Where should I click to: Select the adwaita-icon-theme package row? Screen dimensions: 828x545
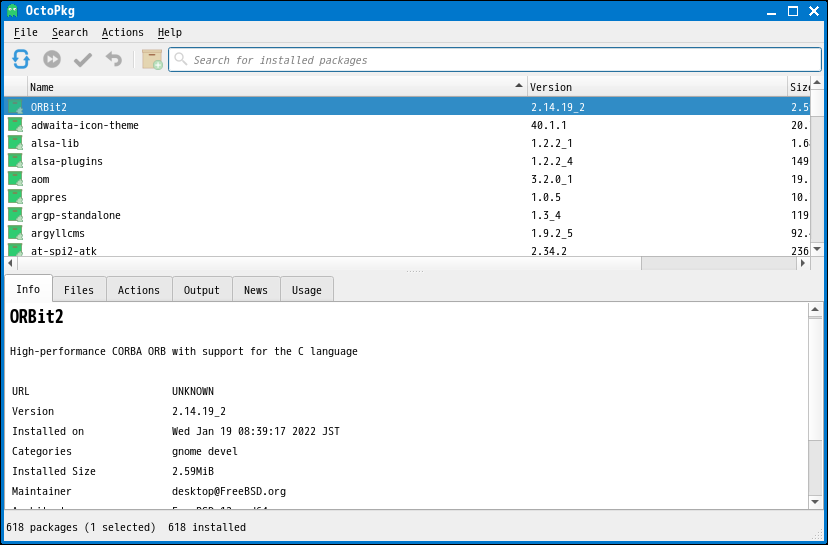click(407, 125)
